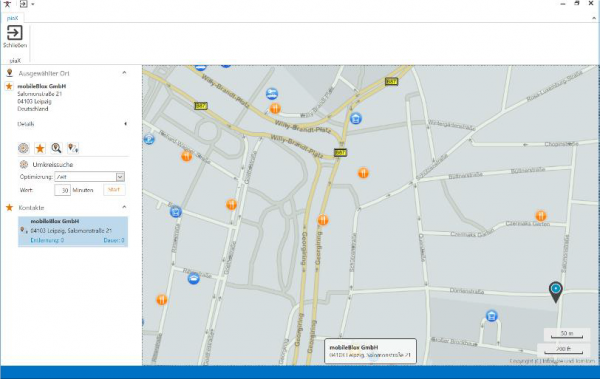600x379 pixels.
Task: Select the Umkreissuche radius tool button
Action: point(24,148)
